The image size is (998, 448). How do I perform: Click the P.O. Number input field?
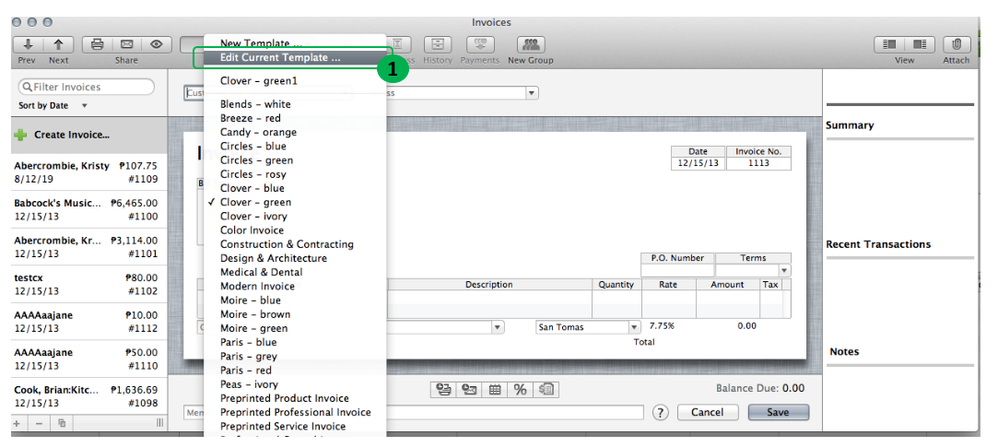pos(677,270)
